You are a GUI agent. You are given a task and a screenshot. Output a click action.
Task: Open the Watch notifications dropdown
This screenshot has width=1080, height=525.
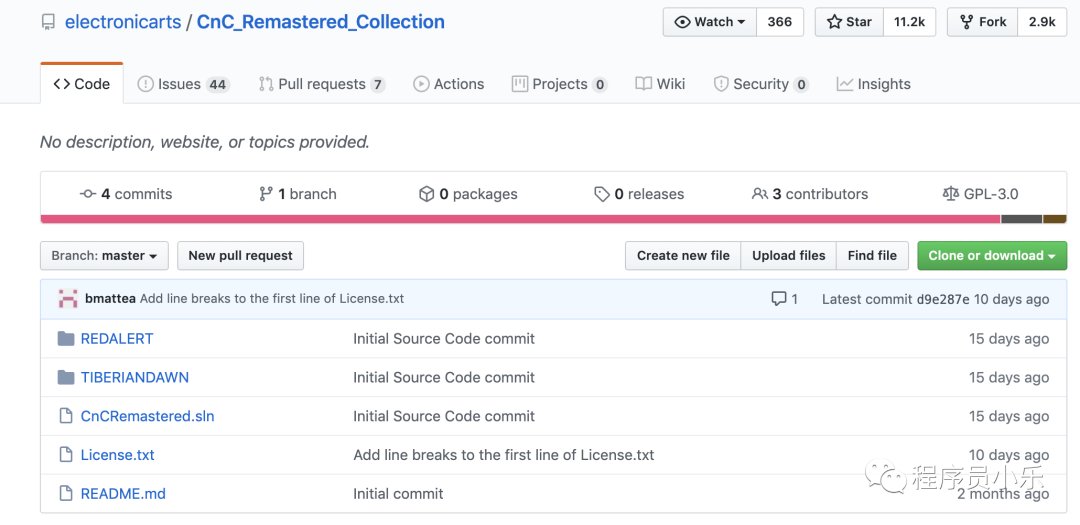pyautogui.click(x=710, y=22)
